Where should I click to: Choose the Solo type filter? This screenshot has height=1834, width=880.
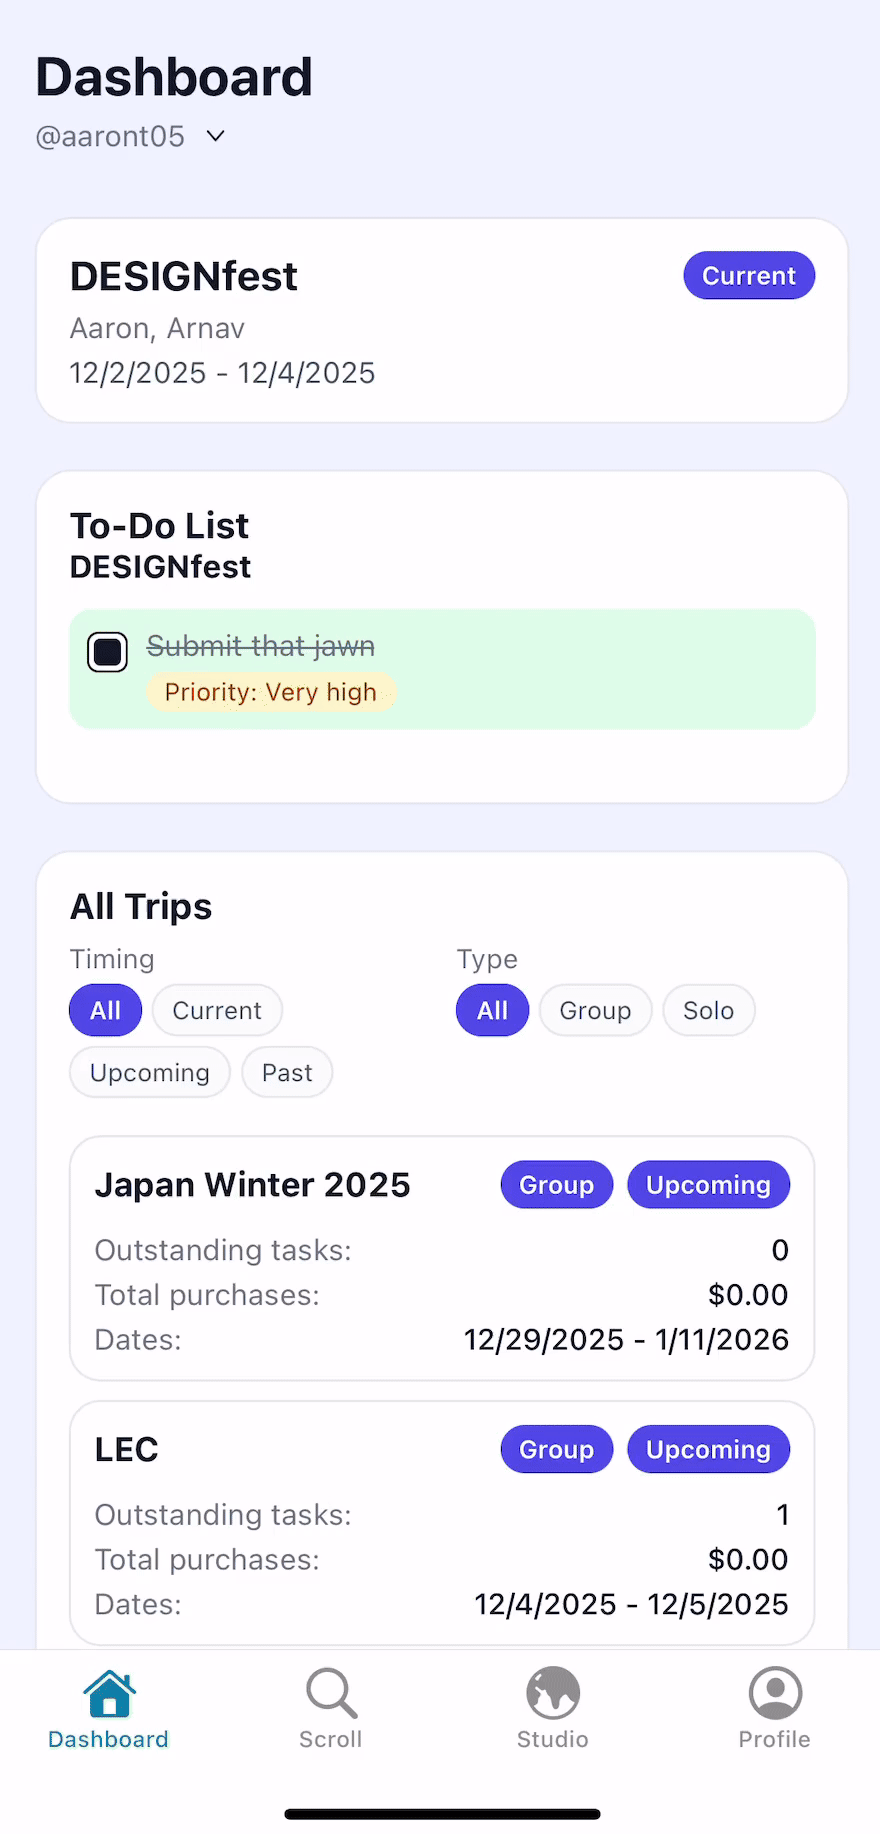708,1011
